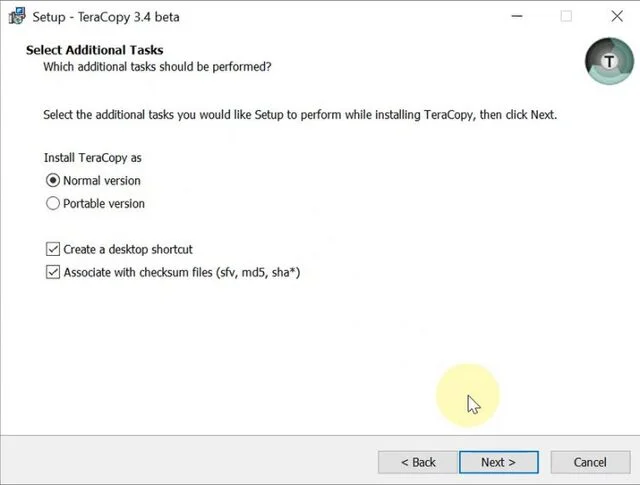Untick the Create a desktop shortcut checkbox

coord(53,249)
